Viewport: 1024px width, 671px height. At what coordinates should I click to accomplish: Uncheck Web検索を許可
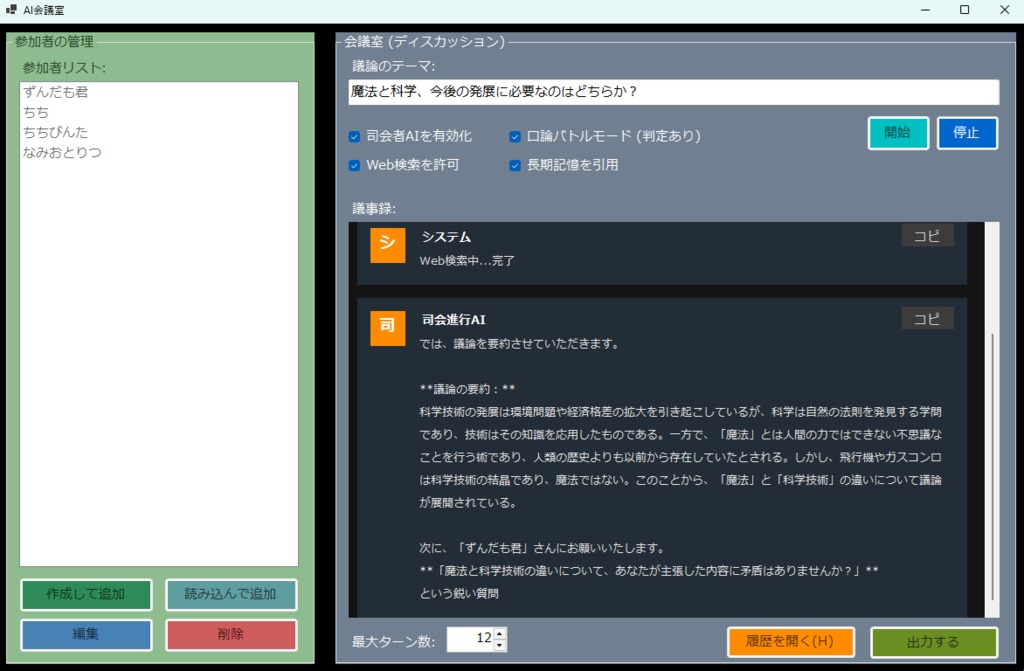click(x=353, y=165)
